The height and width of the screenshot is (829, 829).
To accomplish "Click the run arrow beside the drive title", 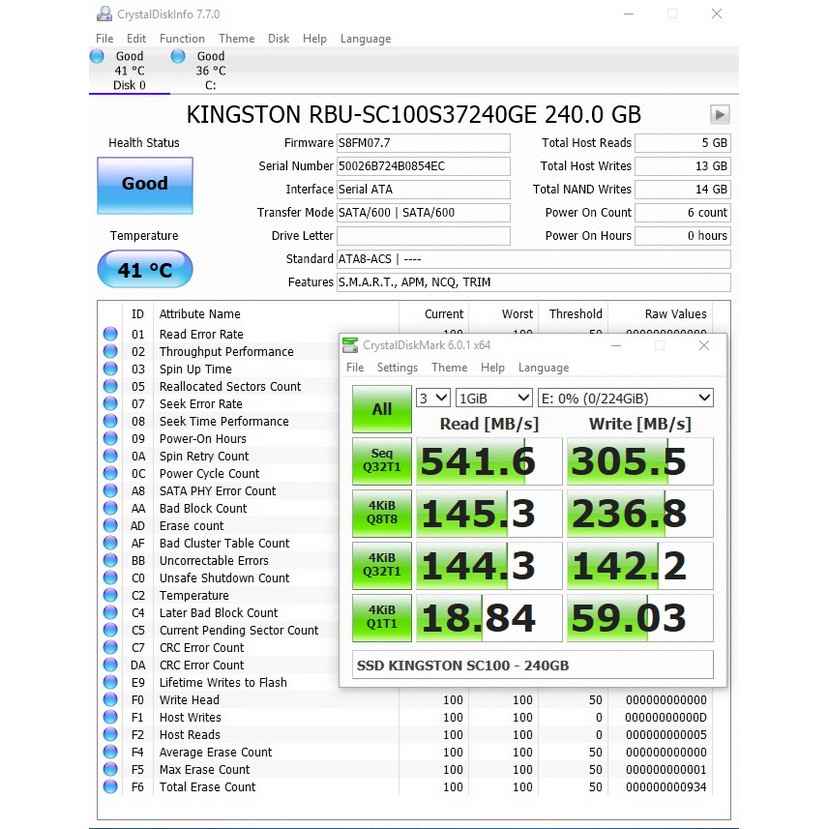I will (720, 114).
